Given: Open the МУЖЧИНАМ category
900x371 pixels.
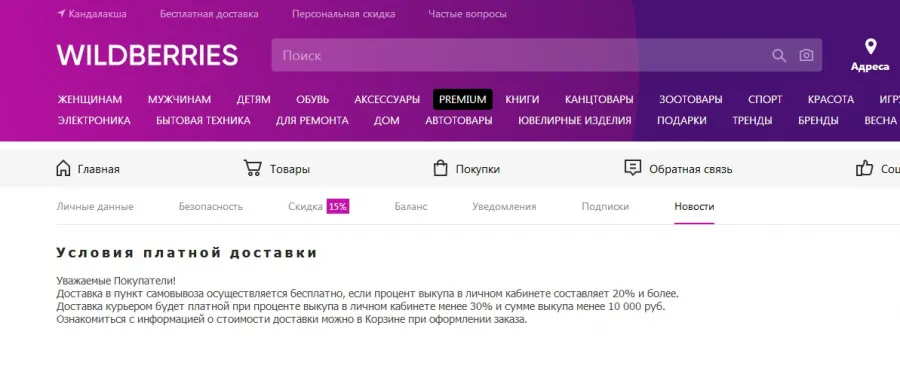Looking at the screenshot, I should pyautogui.click(x=179, y=99).
